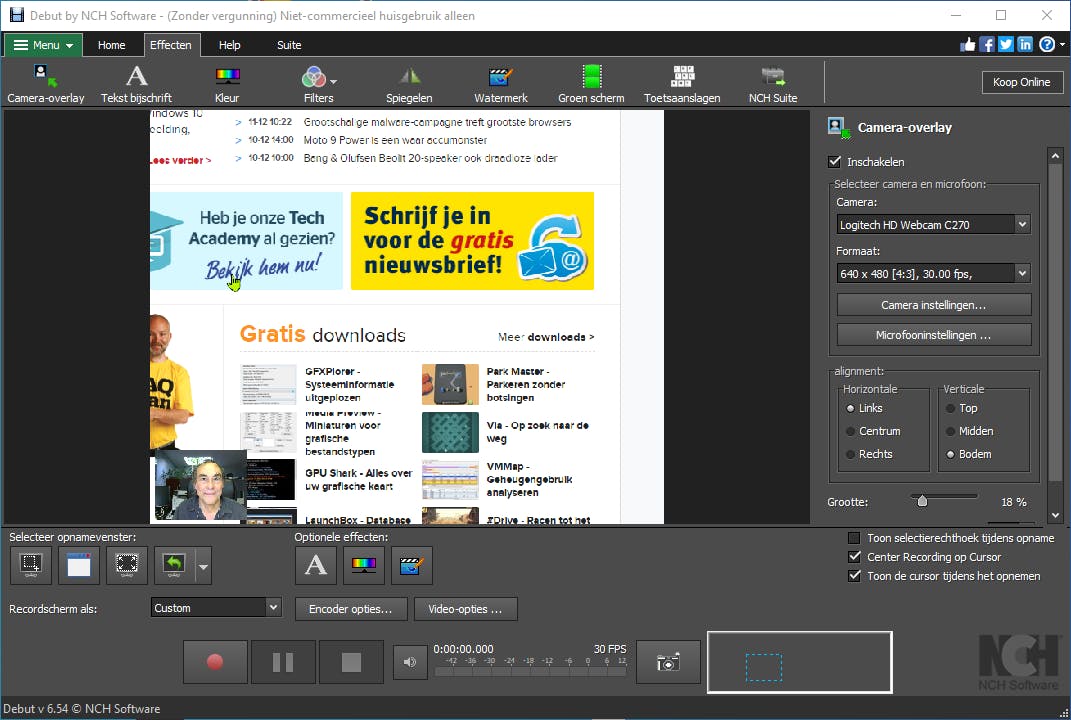Choose the Top vertical alignment option
The height and width of the screenshot is (720, 1071).
point(950,408)
